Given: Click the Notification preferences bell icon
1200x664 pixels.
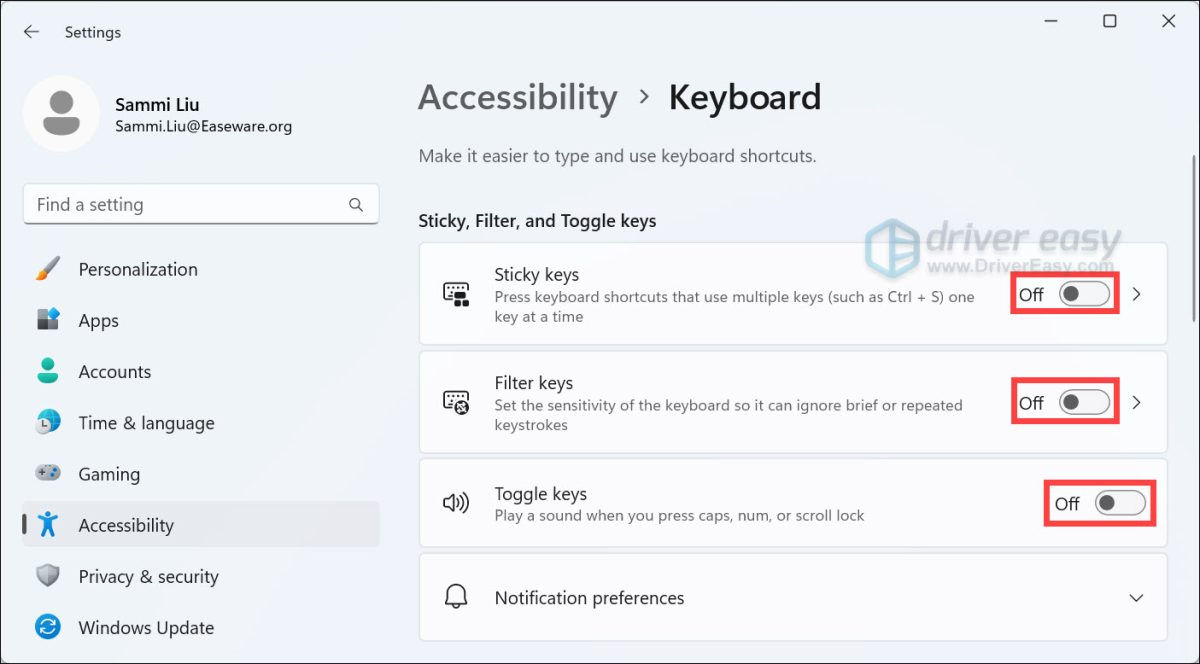Looking at the screenshot, I should 456,597.
